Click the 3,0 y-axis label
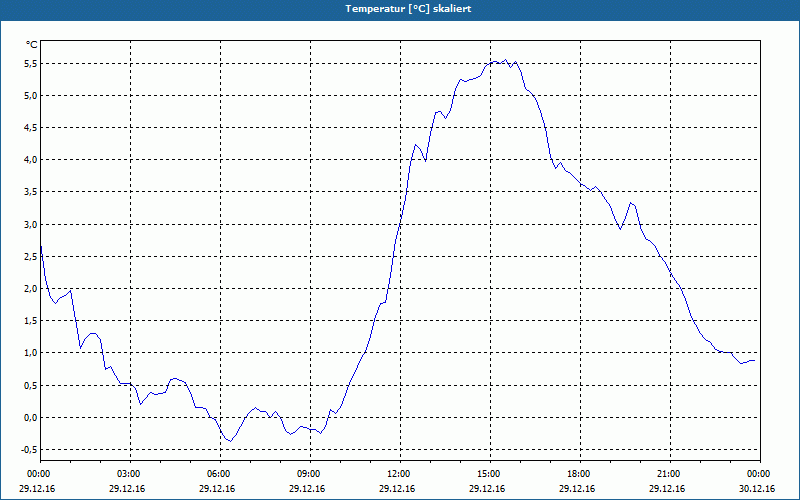 31,224
